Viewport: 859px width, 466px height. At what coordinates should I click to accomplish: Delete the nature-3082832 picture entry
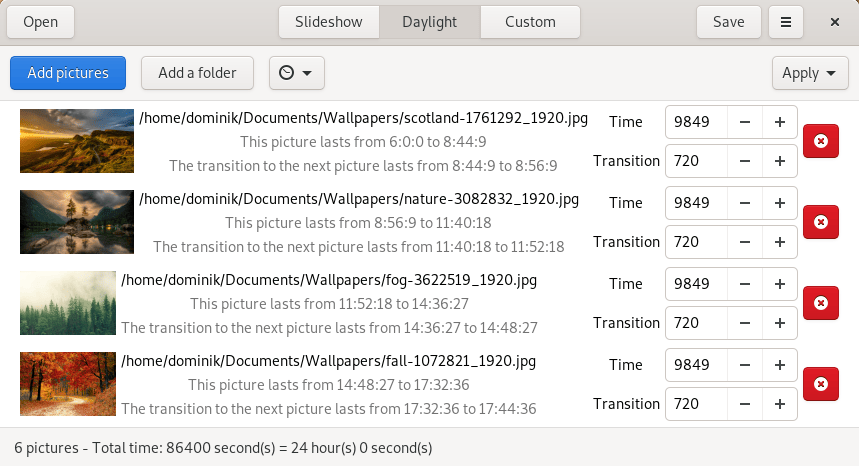tap(820, 222)
